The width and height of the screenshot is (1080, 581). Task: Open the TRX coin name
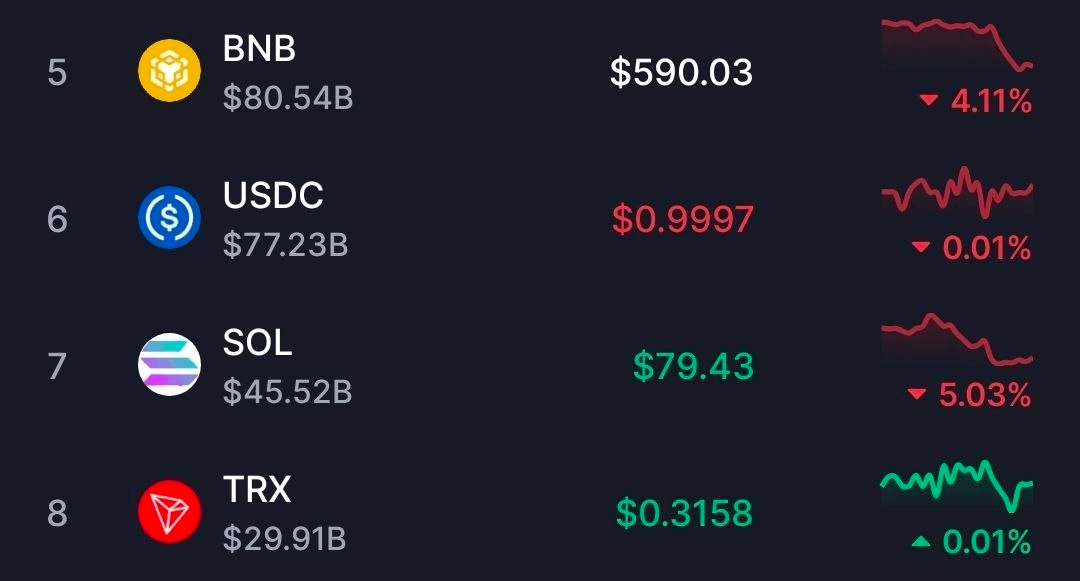coord(257,490)
